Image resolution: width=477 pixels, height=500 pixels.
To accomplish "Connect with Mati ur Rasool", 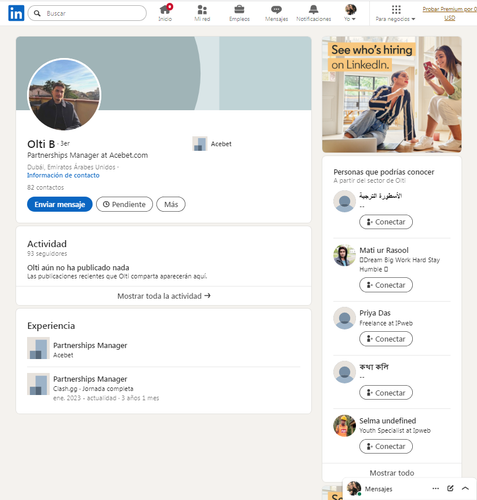I will [x=386, y=285].
